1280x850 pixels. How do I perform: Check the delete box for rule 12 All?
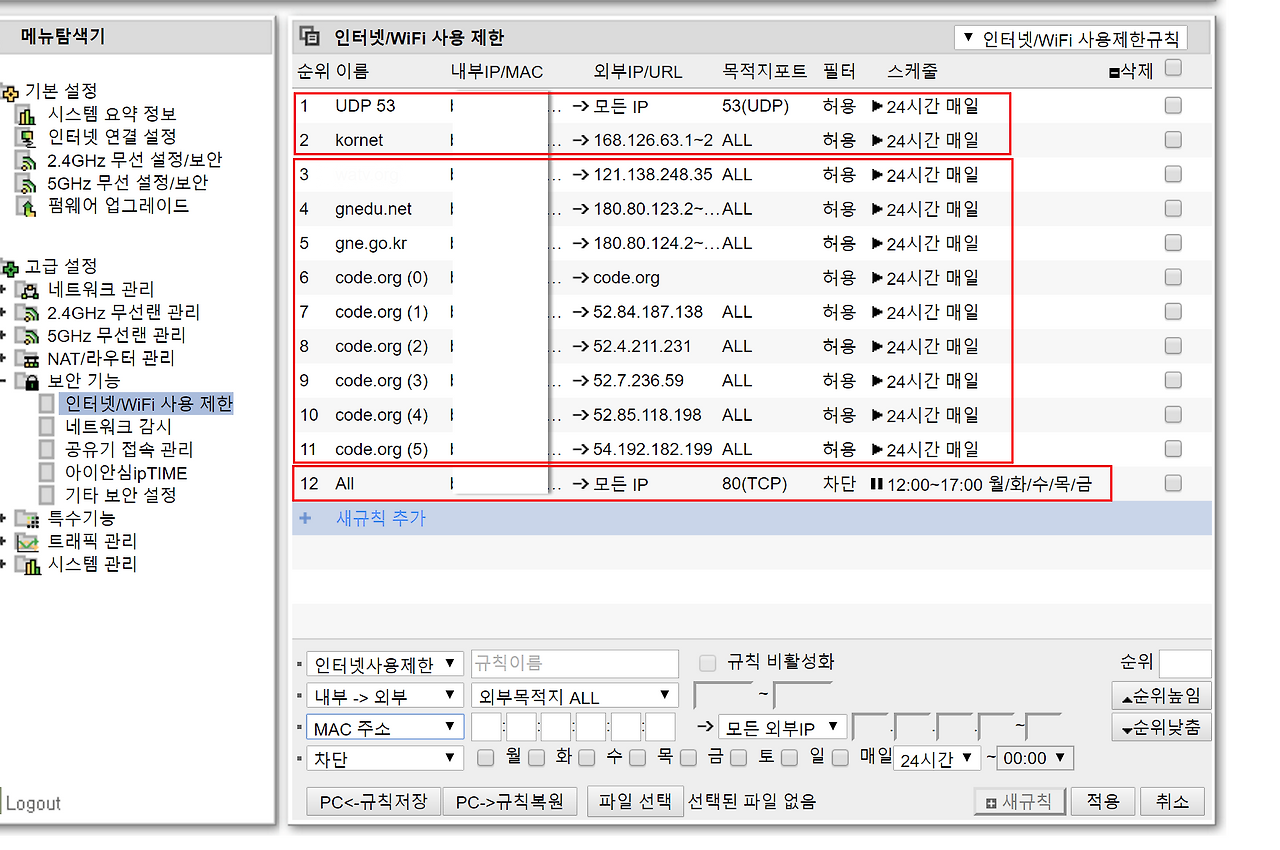tap(1172, 483)
